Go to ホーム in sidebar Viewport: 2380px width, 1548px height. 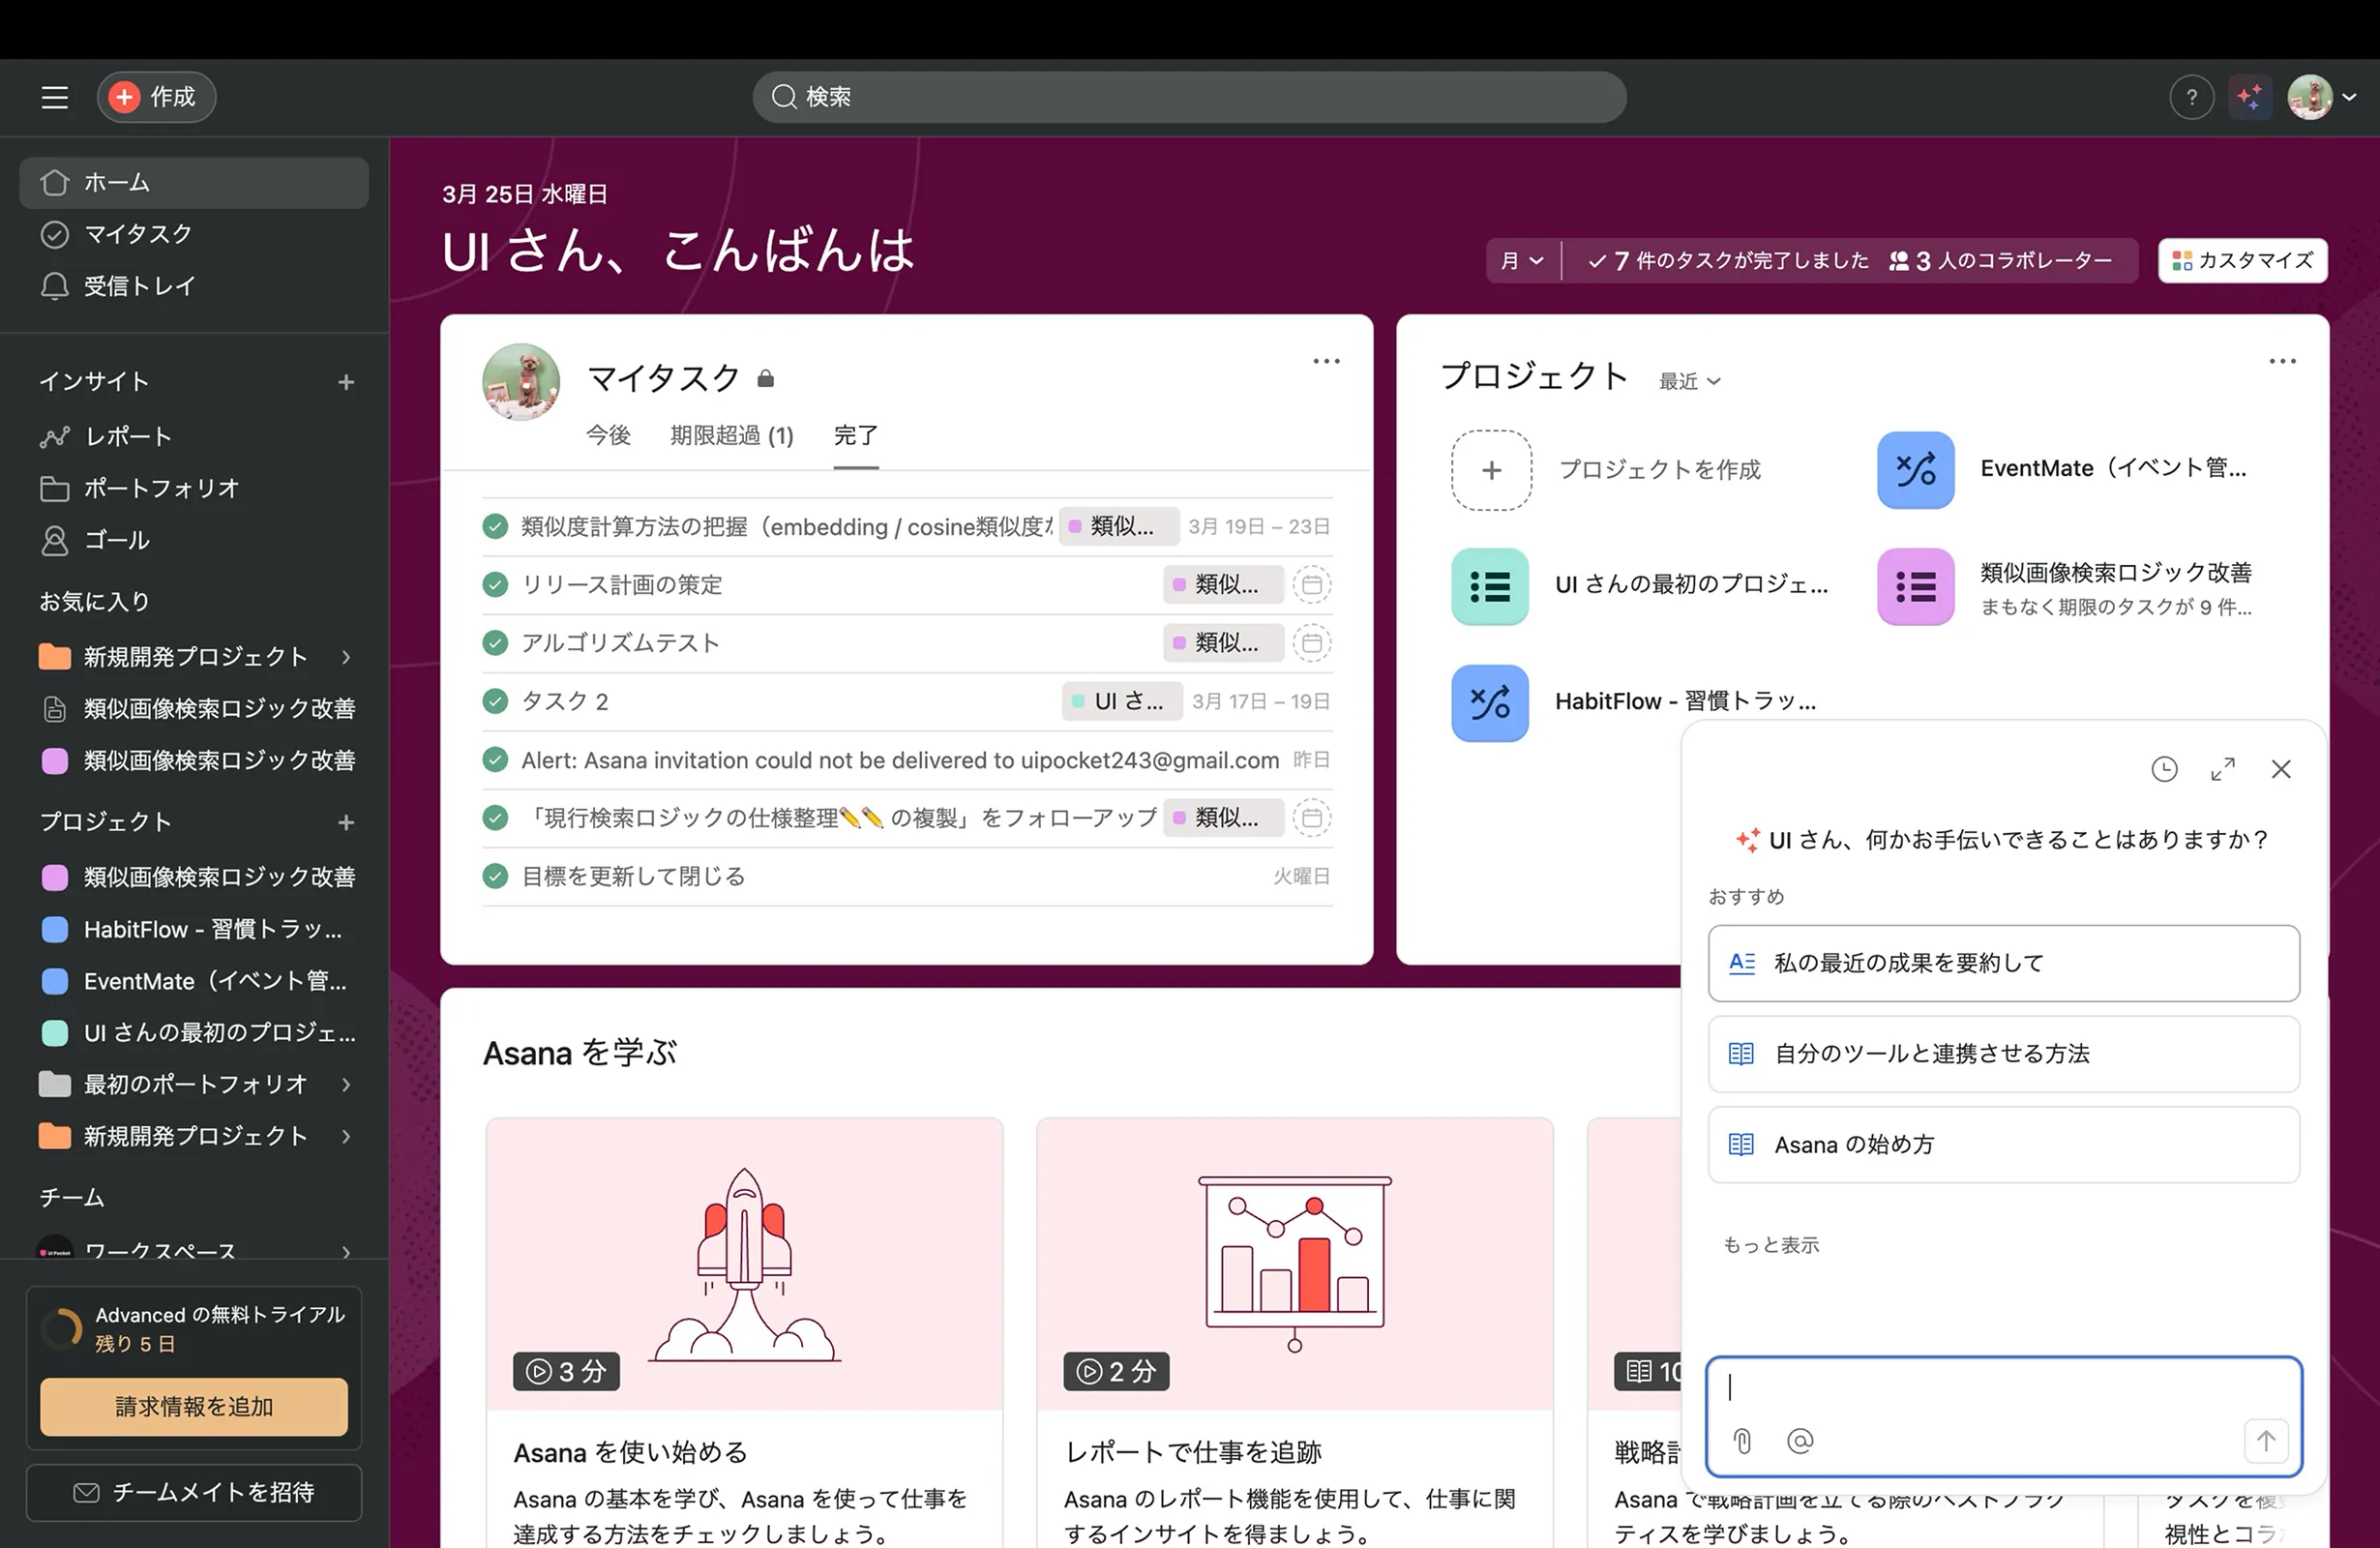pos(194,182)
